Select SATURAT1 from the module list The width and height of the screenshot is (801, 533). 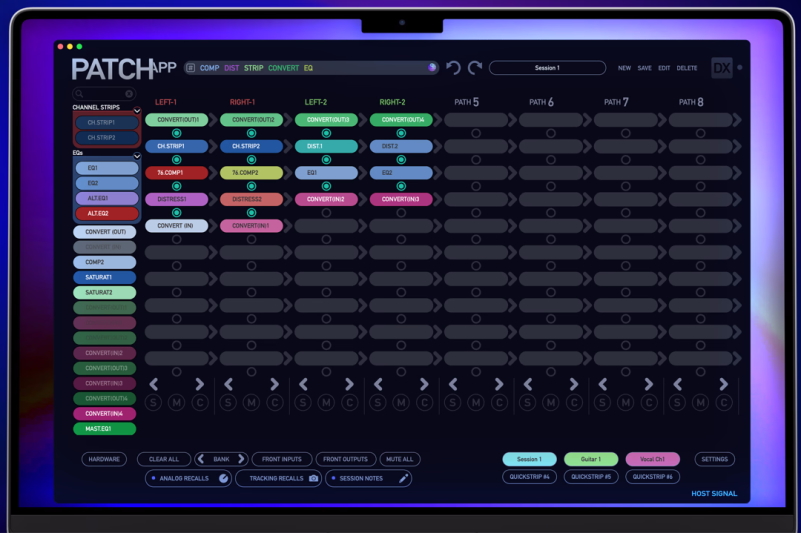click(105, 277)
